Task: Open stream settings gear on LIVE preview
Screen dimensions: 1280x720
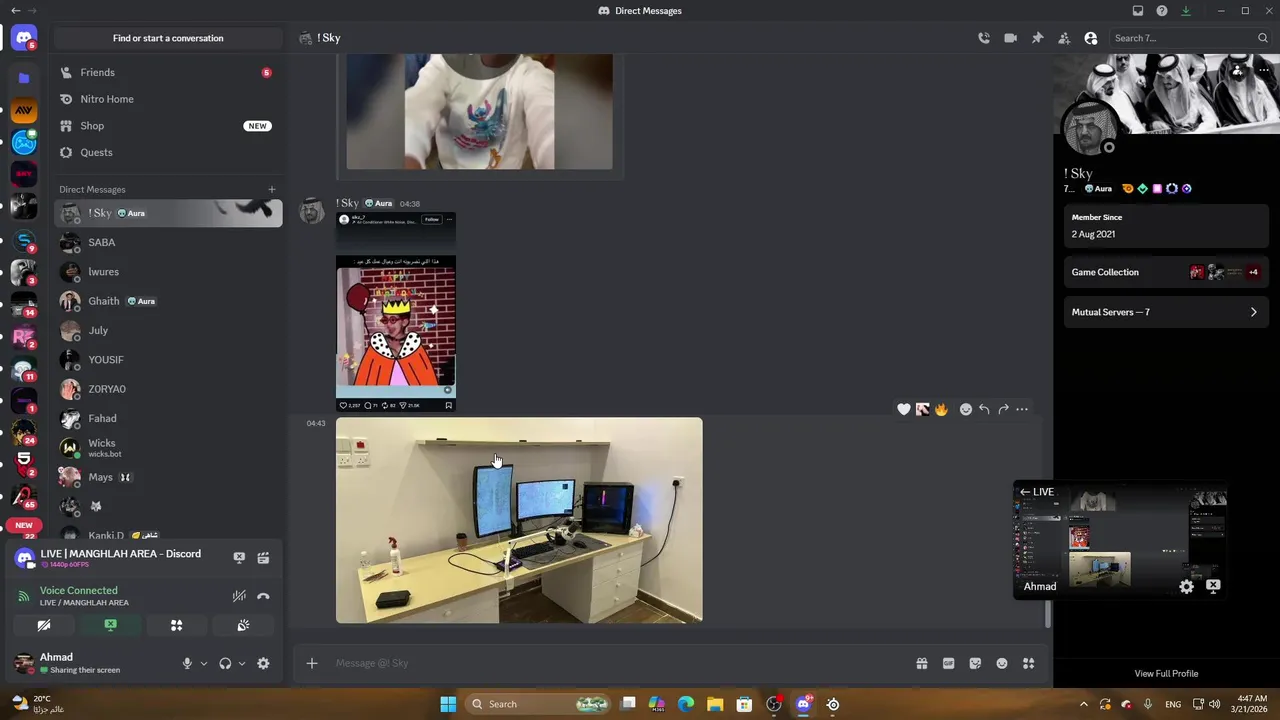Action: 1186,587
